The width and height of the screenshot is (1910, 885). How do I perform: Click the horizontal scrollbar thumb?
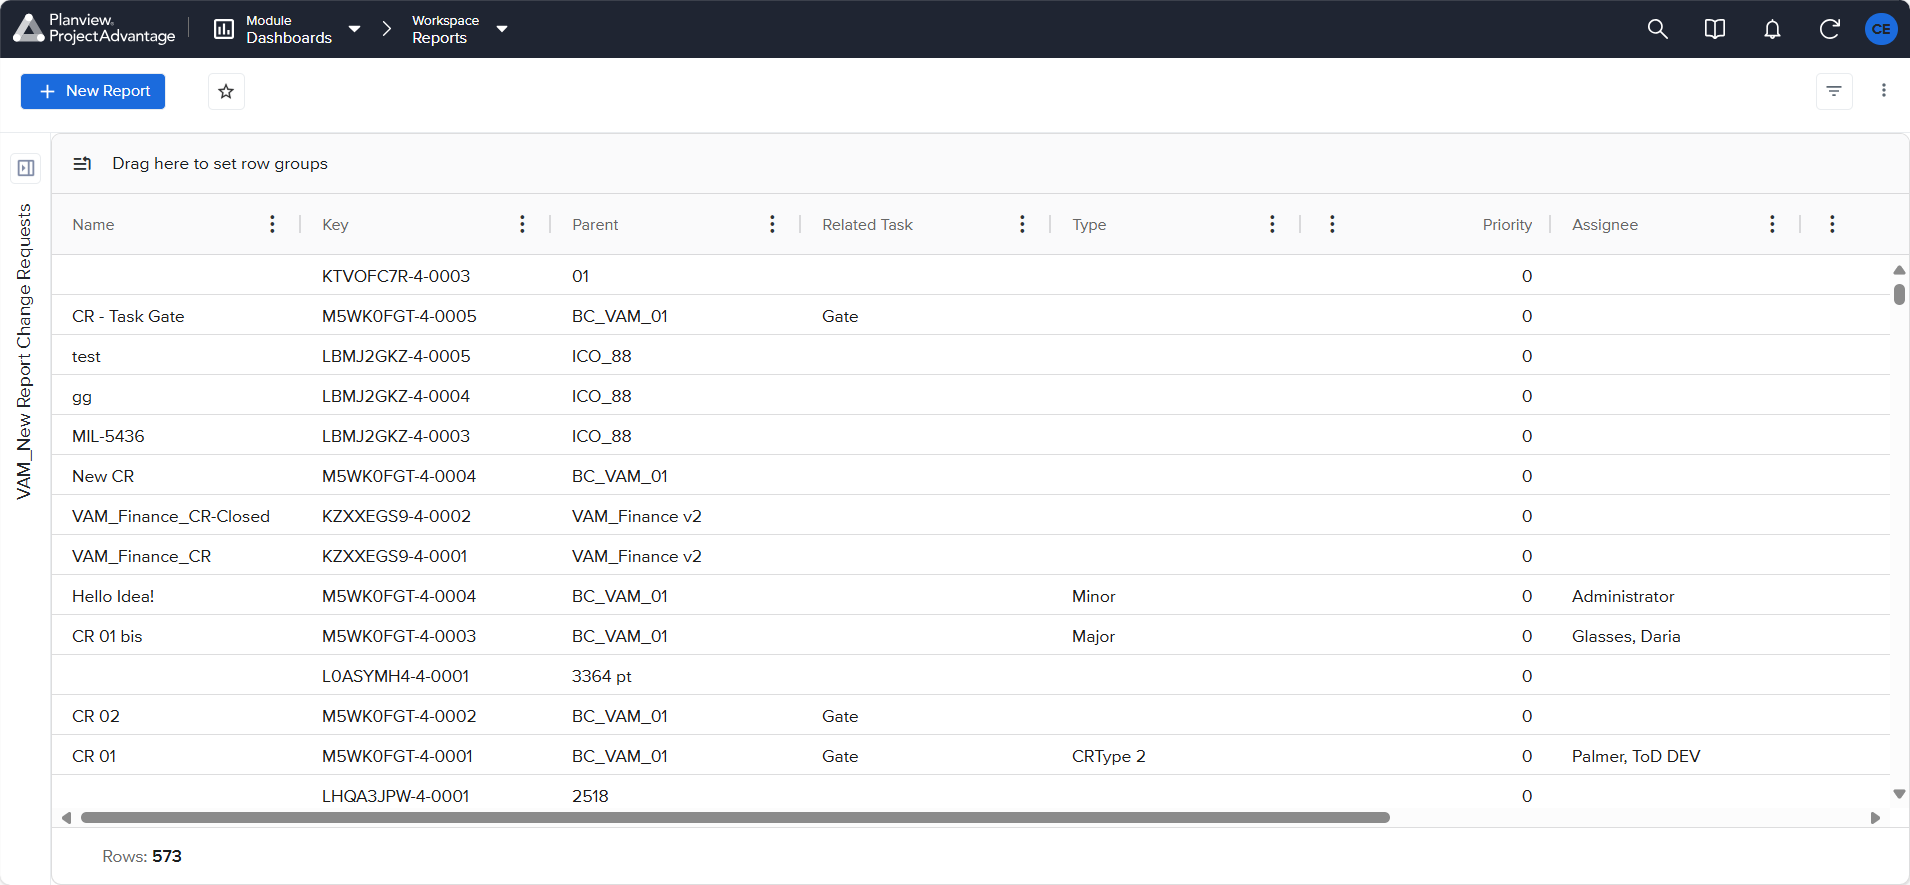point(735,818)
